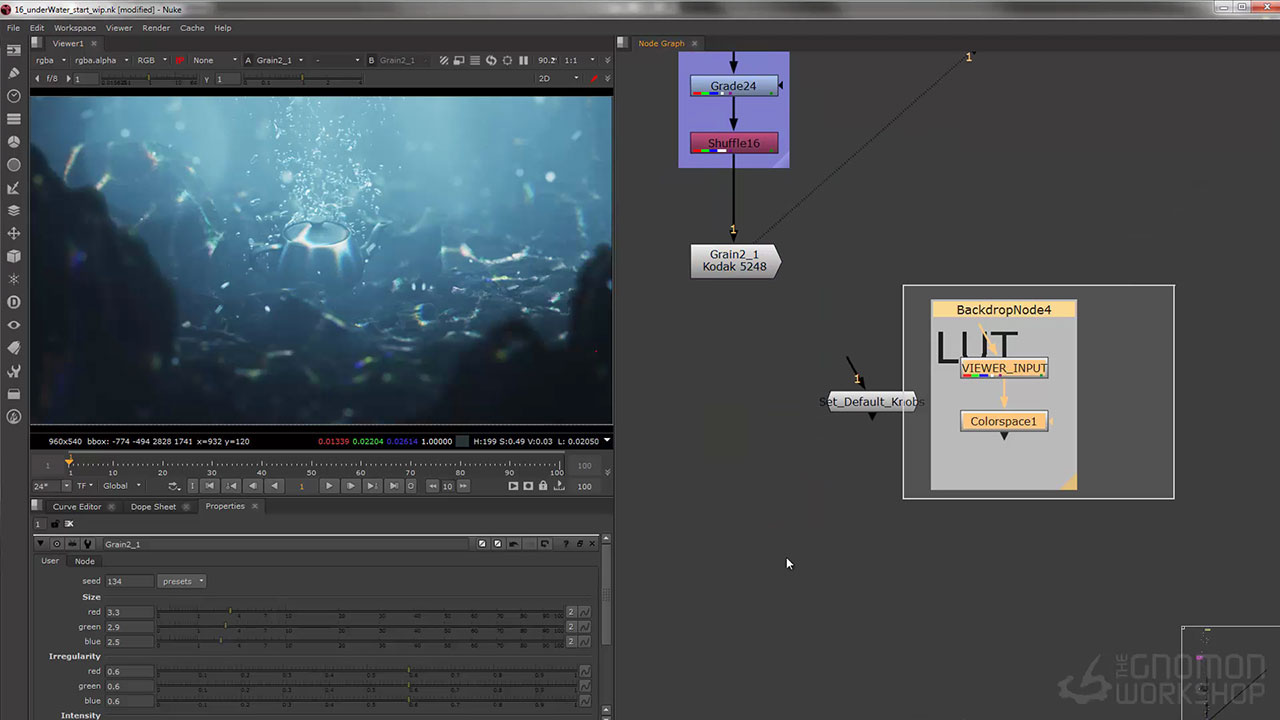
Task: Open the Color nodes wheel icon
Action: (x=14, y=142)
